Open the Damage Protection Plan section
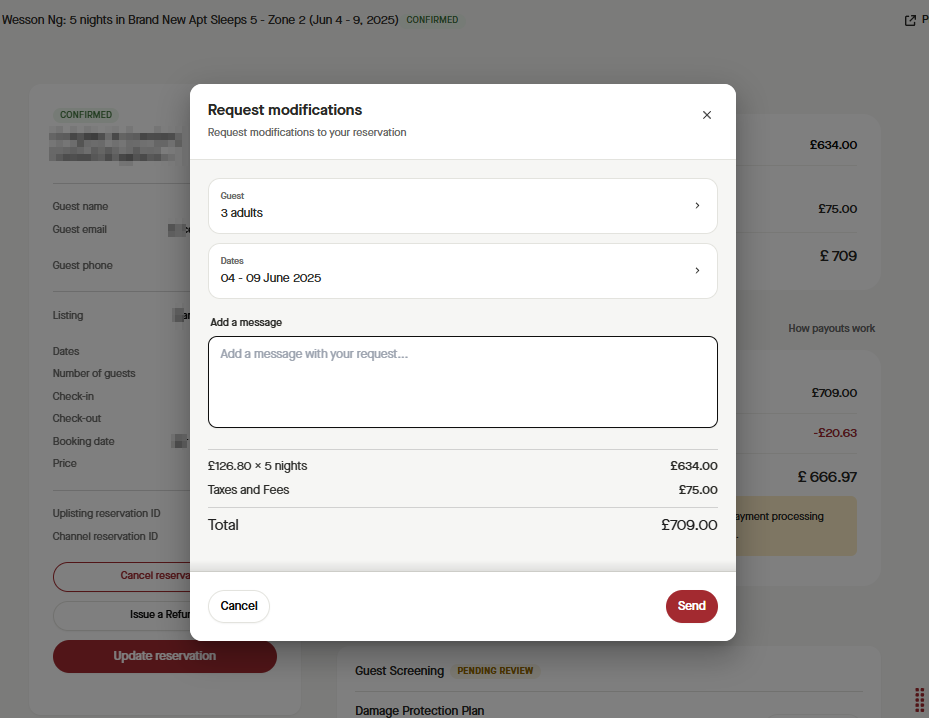Viewport: 929px width, 718px height. pyautogui.click(x=419, y=710)
